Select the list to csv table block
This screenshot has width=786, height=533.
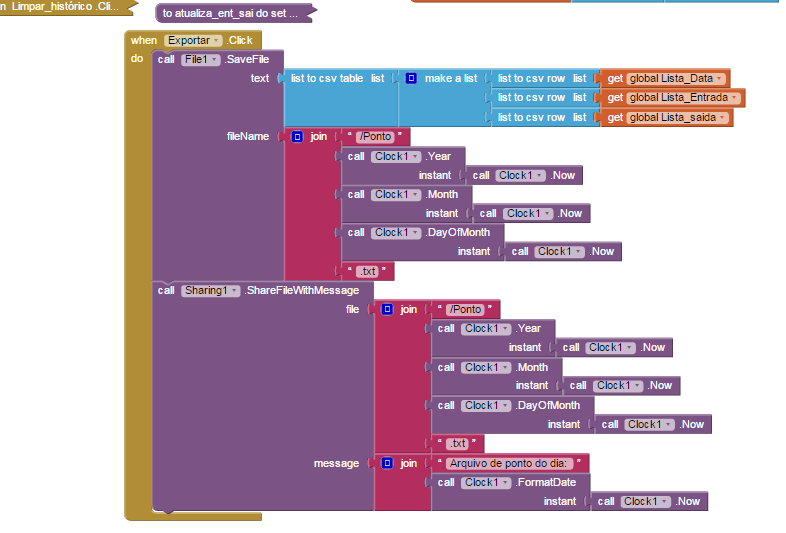(327, 79)
